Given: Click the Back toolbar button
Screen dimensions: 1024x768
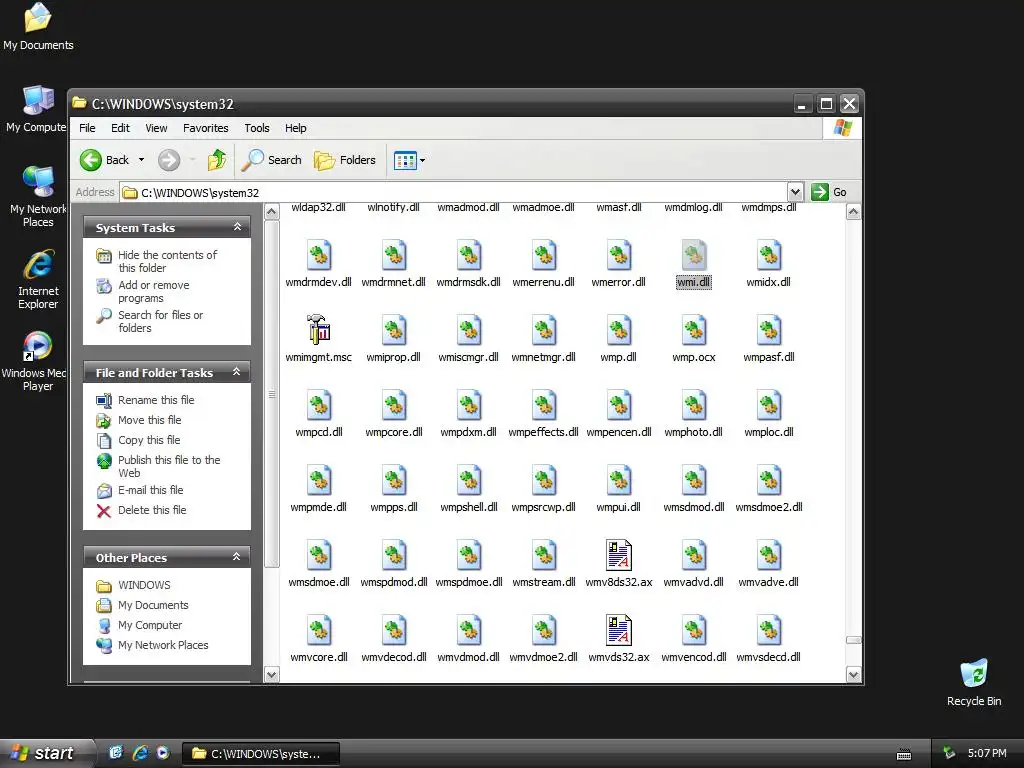Looking at the screenshot, I should 104,160.
